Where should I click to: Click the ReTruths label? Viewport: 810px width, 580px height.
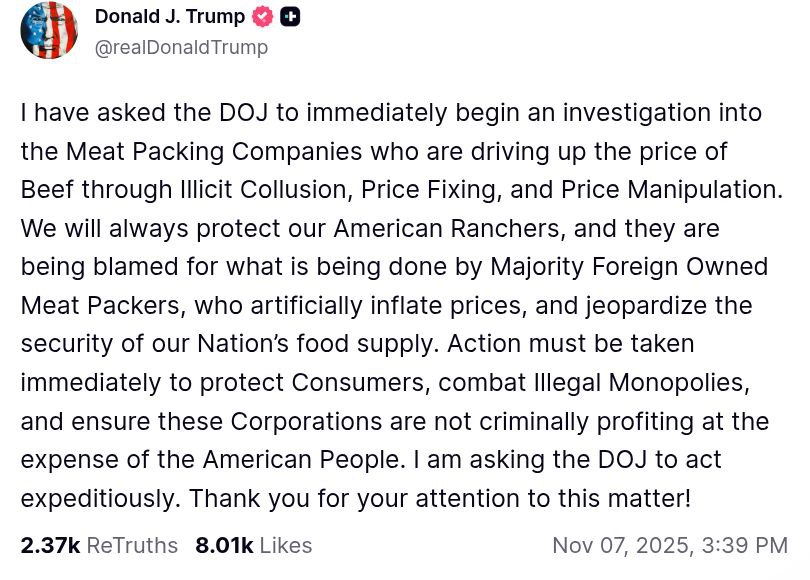click(132, 546)
